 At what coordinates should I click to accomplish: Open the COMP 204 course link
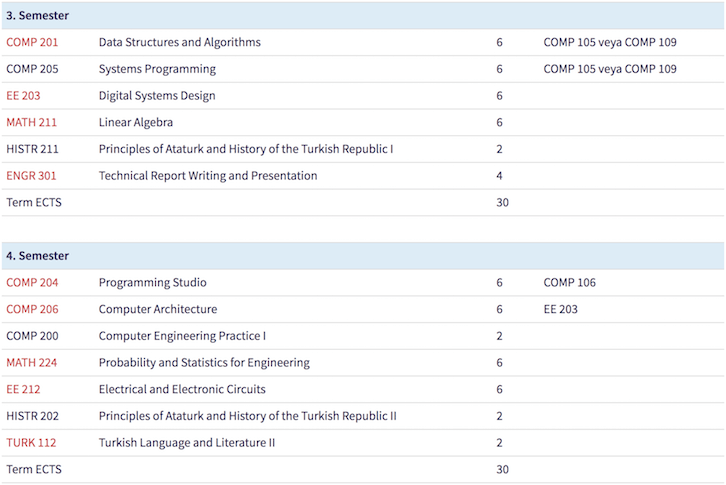pyautogui.click(x=32, y=283)
